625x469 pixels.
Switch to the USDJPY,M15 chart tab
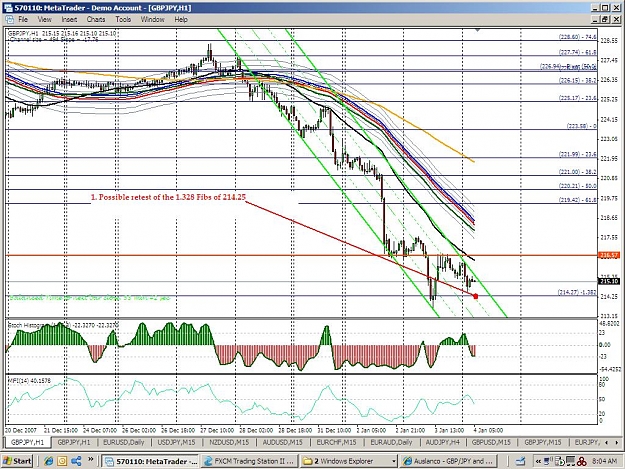pyautogui.click(x=177, y=442)
